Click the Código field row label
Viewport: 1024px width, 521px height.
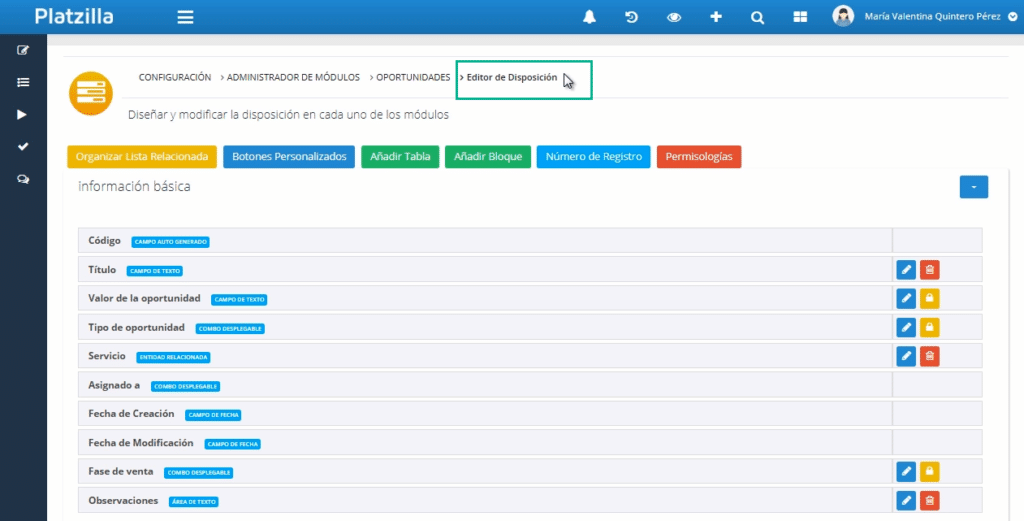(104, 241)
